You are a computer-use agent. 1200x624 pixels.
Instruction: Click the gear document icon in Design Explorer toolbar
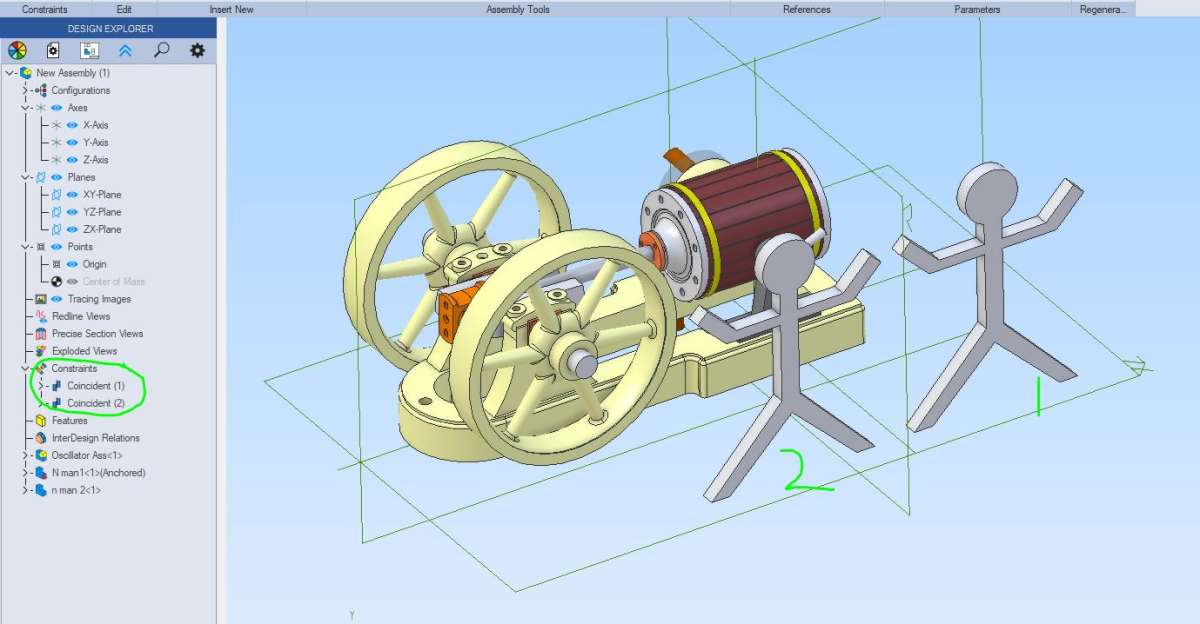[x=53, y=50]
